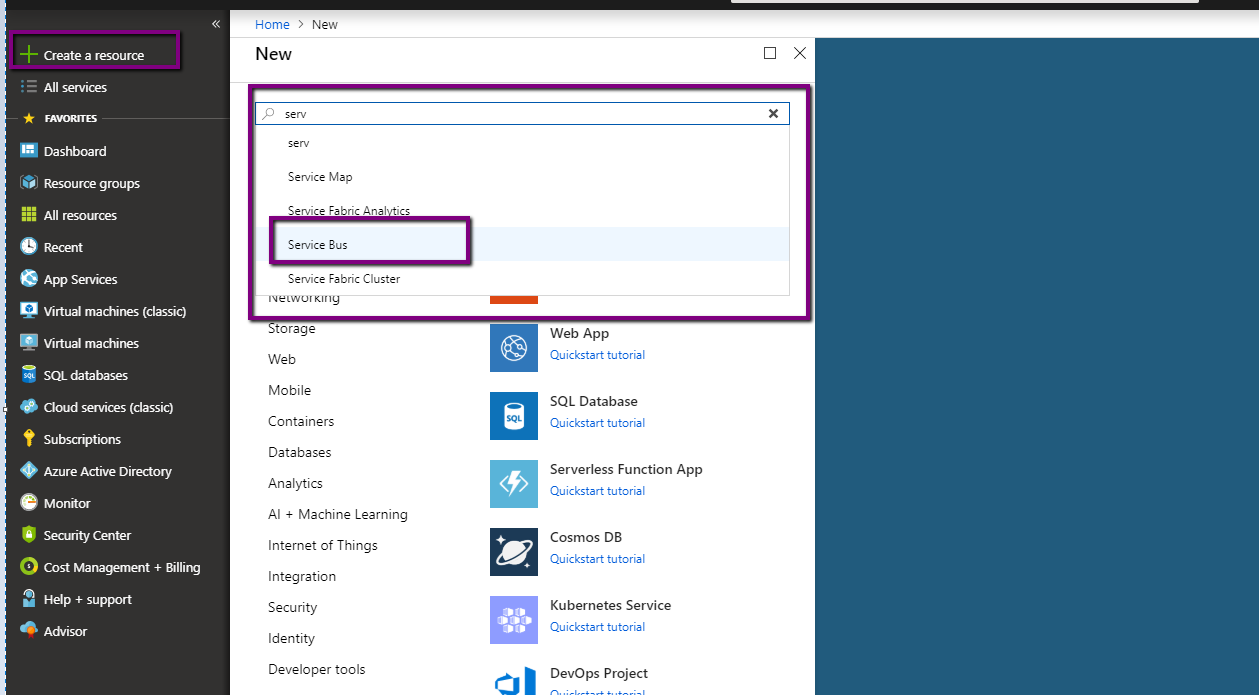Image resolution: width=1259 pixels, height=695 pixels.
Task: Click the Create a resource plus icon
Action: [x=29, y=55]
